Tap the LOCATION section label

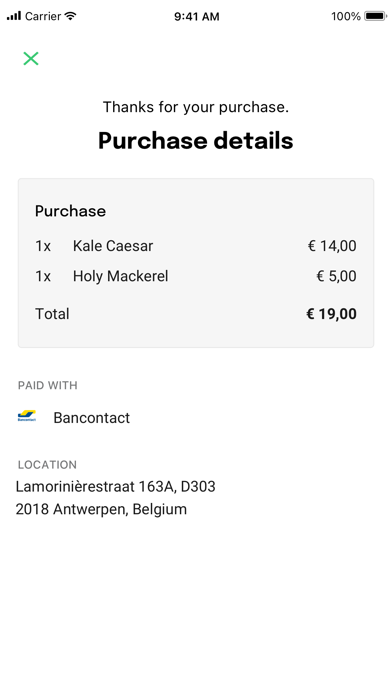coord(47,465)
